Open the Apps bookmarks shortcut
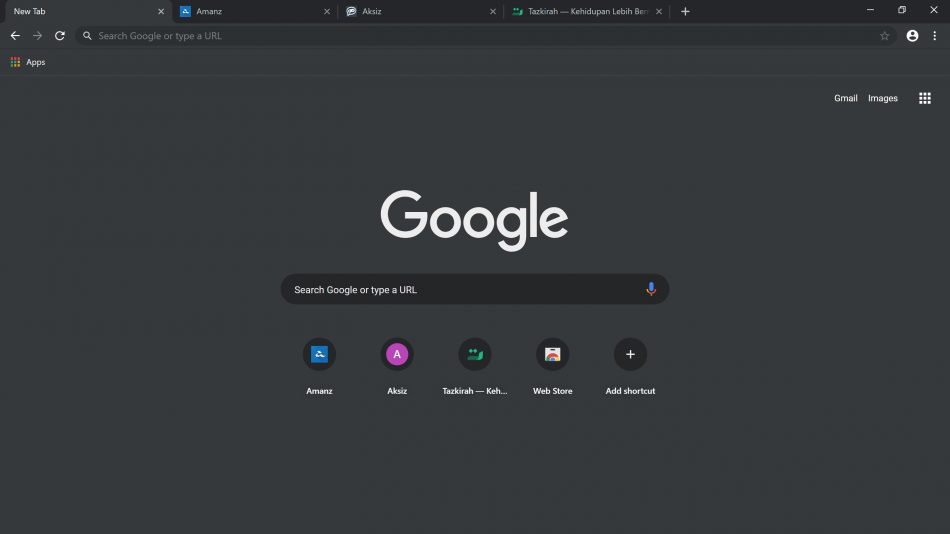This screenshot has width=950, height=534. pyautogui.click(x=28, y=62)
